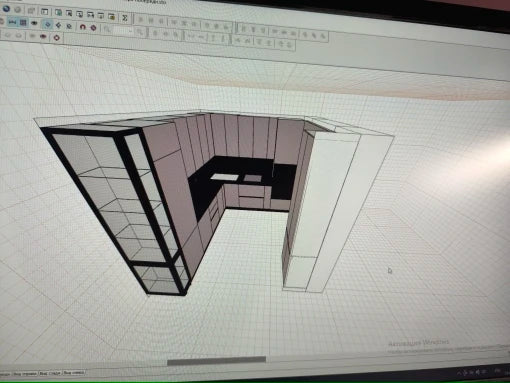Open the panel layout window icon
This screenshot has width=510, height=383.
(x=44, y=12)
